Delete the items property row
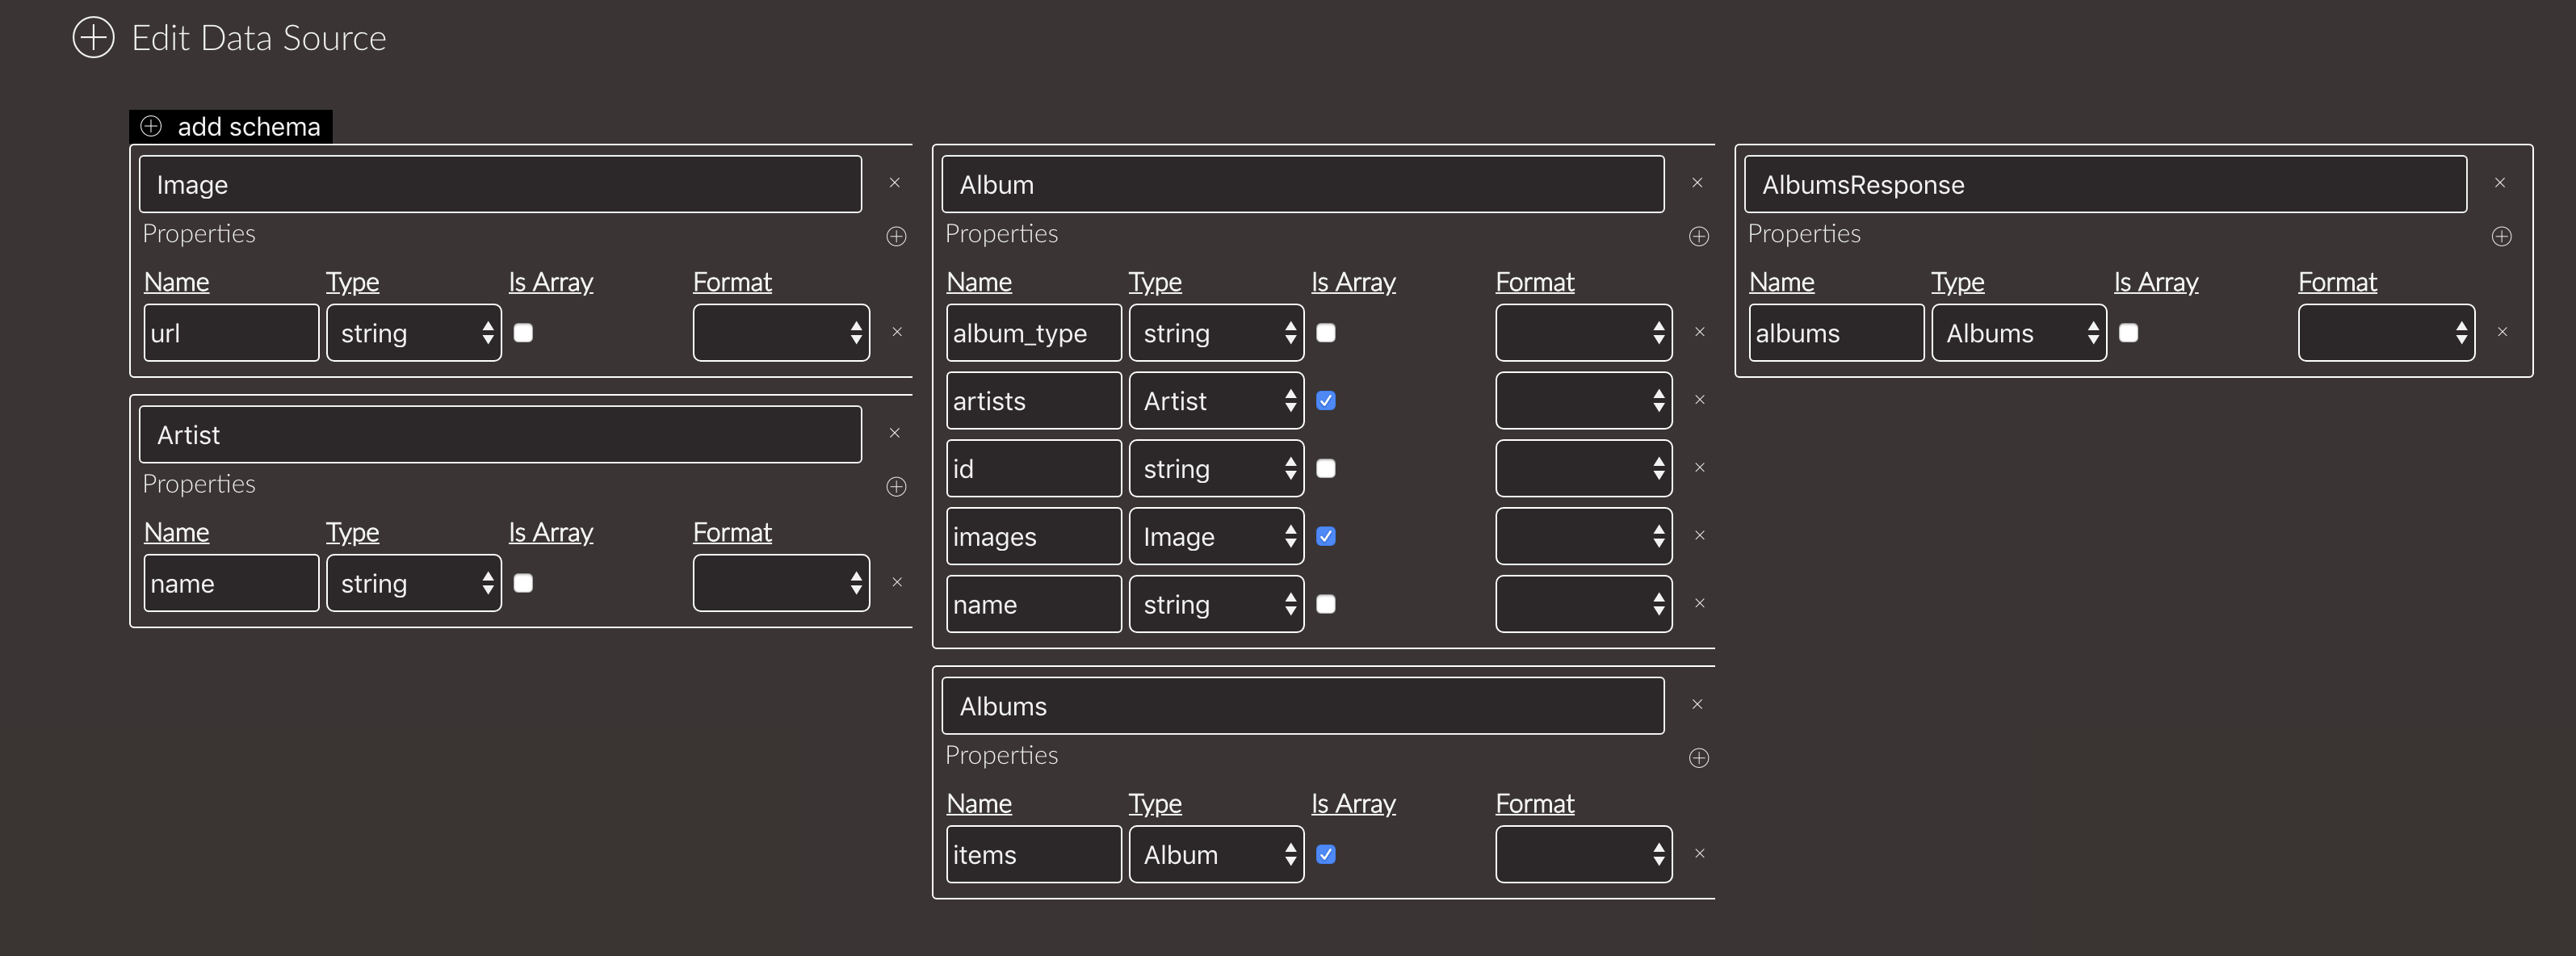Image resolution: width=2576 pixels, height=956 pixels. [1700, 854]
